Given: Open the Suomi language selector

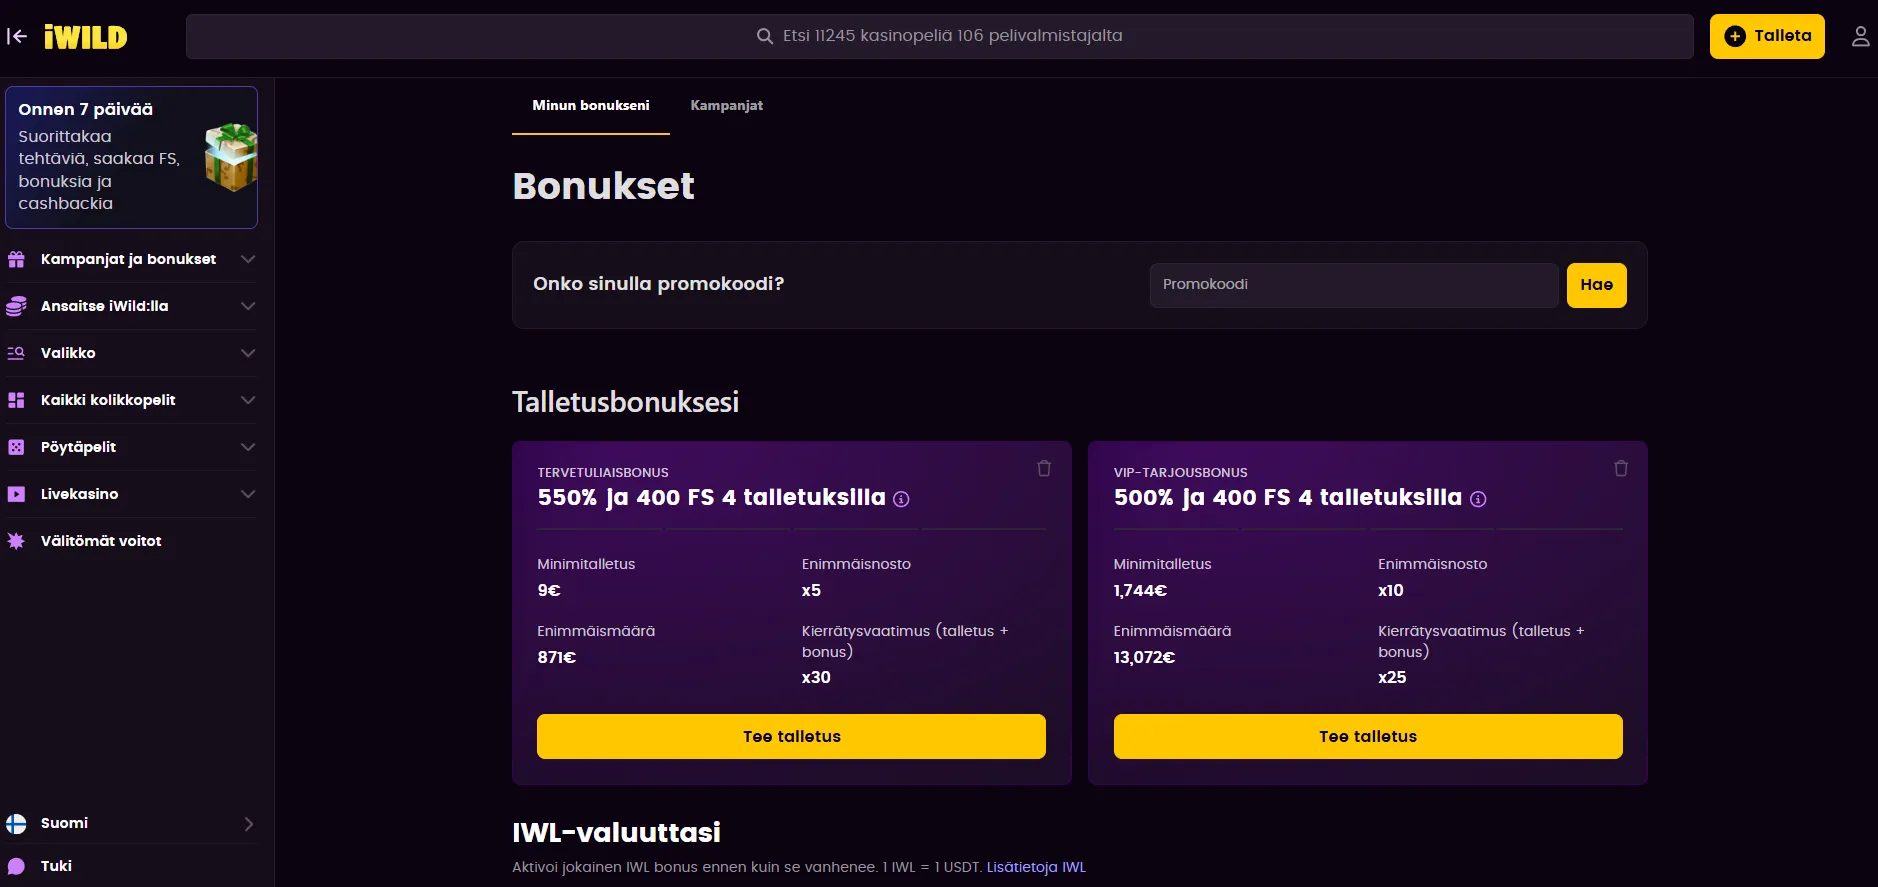Looking at the screenshot, I should coord(130,823).
